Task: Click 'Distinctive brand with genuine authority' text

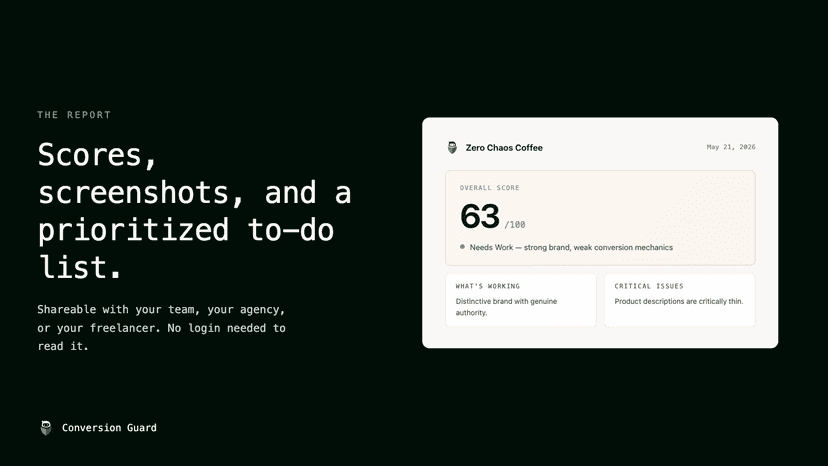Action: (x=506, y=307)
